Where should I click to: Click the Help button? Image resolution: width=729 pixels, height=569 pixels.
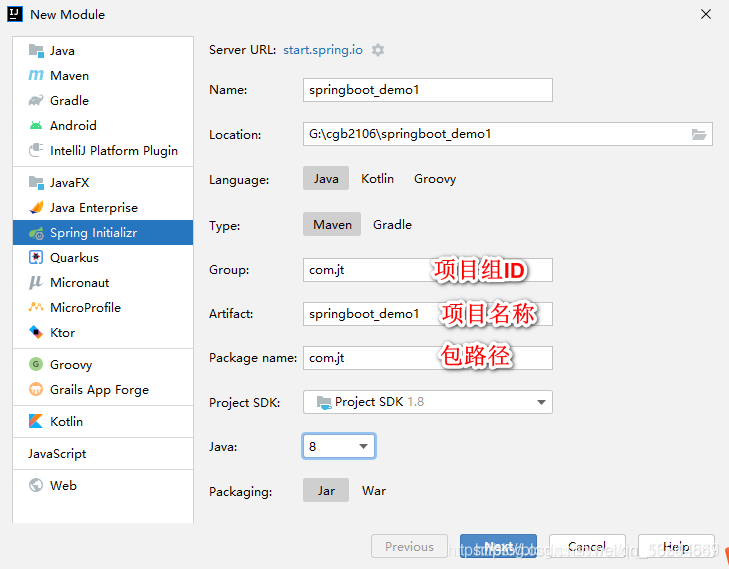[x=676, y=546]
